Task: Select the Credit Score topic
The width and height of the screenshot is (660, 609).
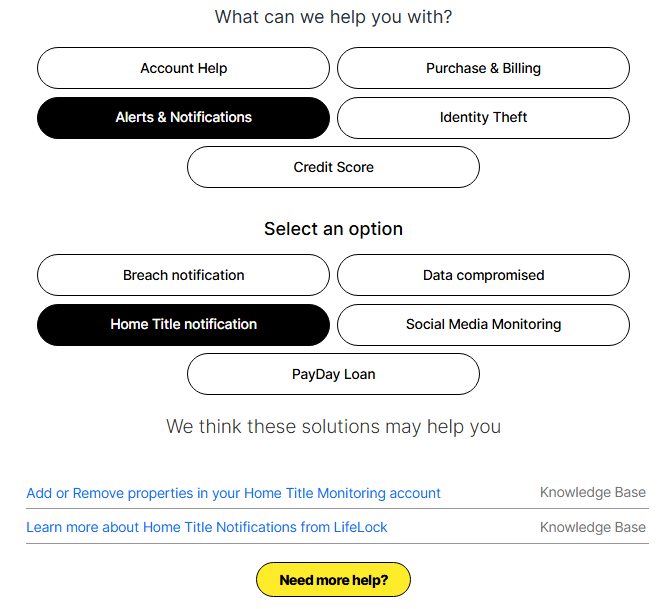Action: point(333,167)
